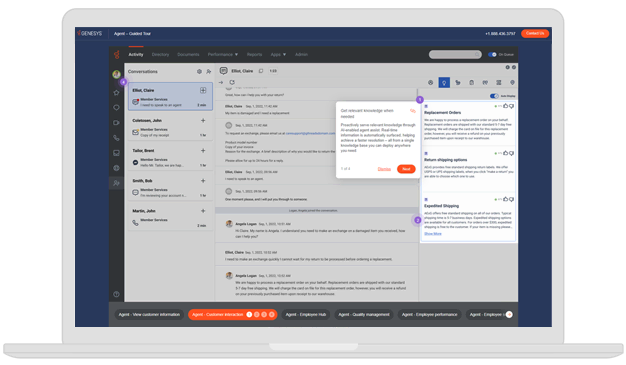626x365 pixels.
Task: Switch to the Directory tab
Action: tap(160, 54)
